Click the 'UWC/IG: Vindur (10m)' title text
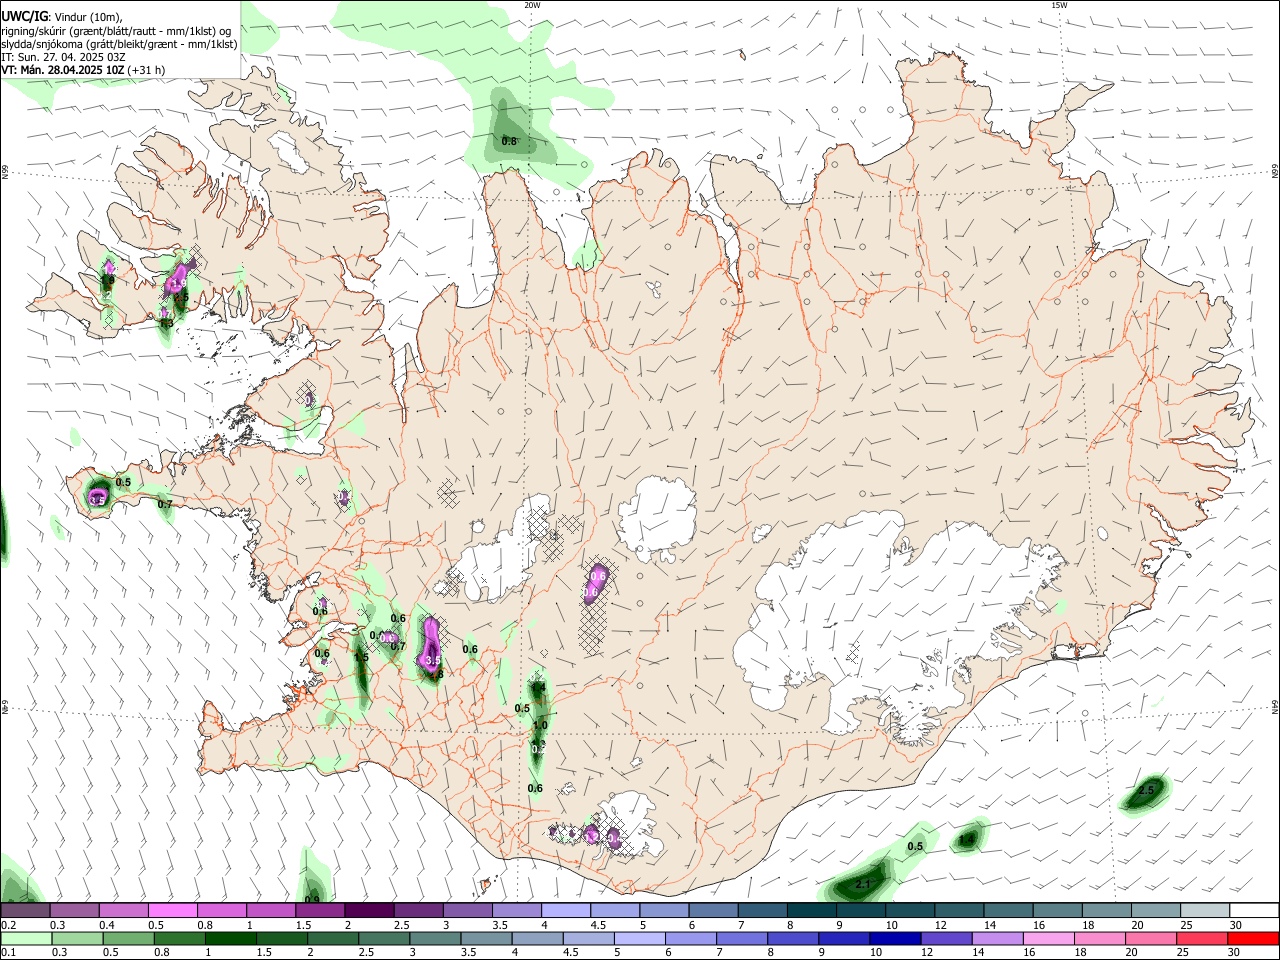Image resolution: width=1280 pixels, height=960 pixels. click(x=62, y=16)
